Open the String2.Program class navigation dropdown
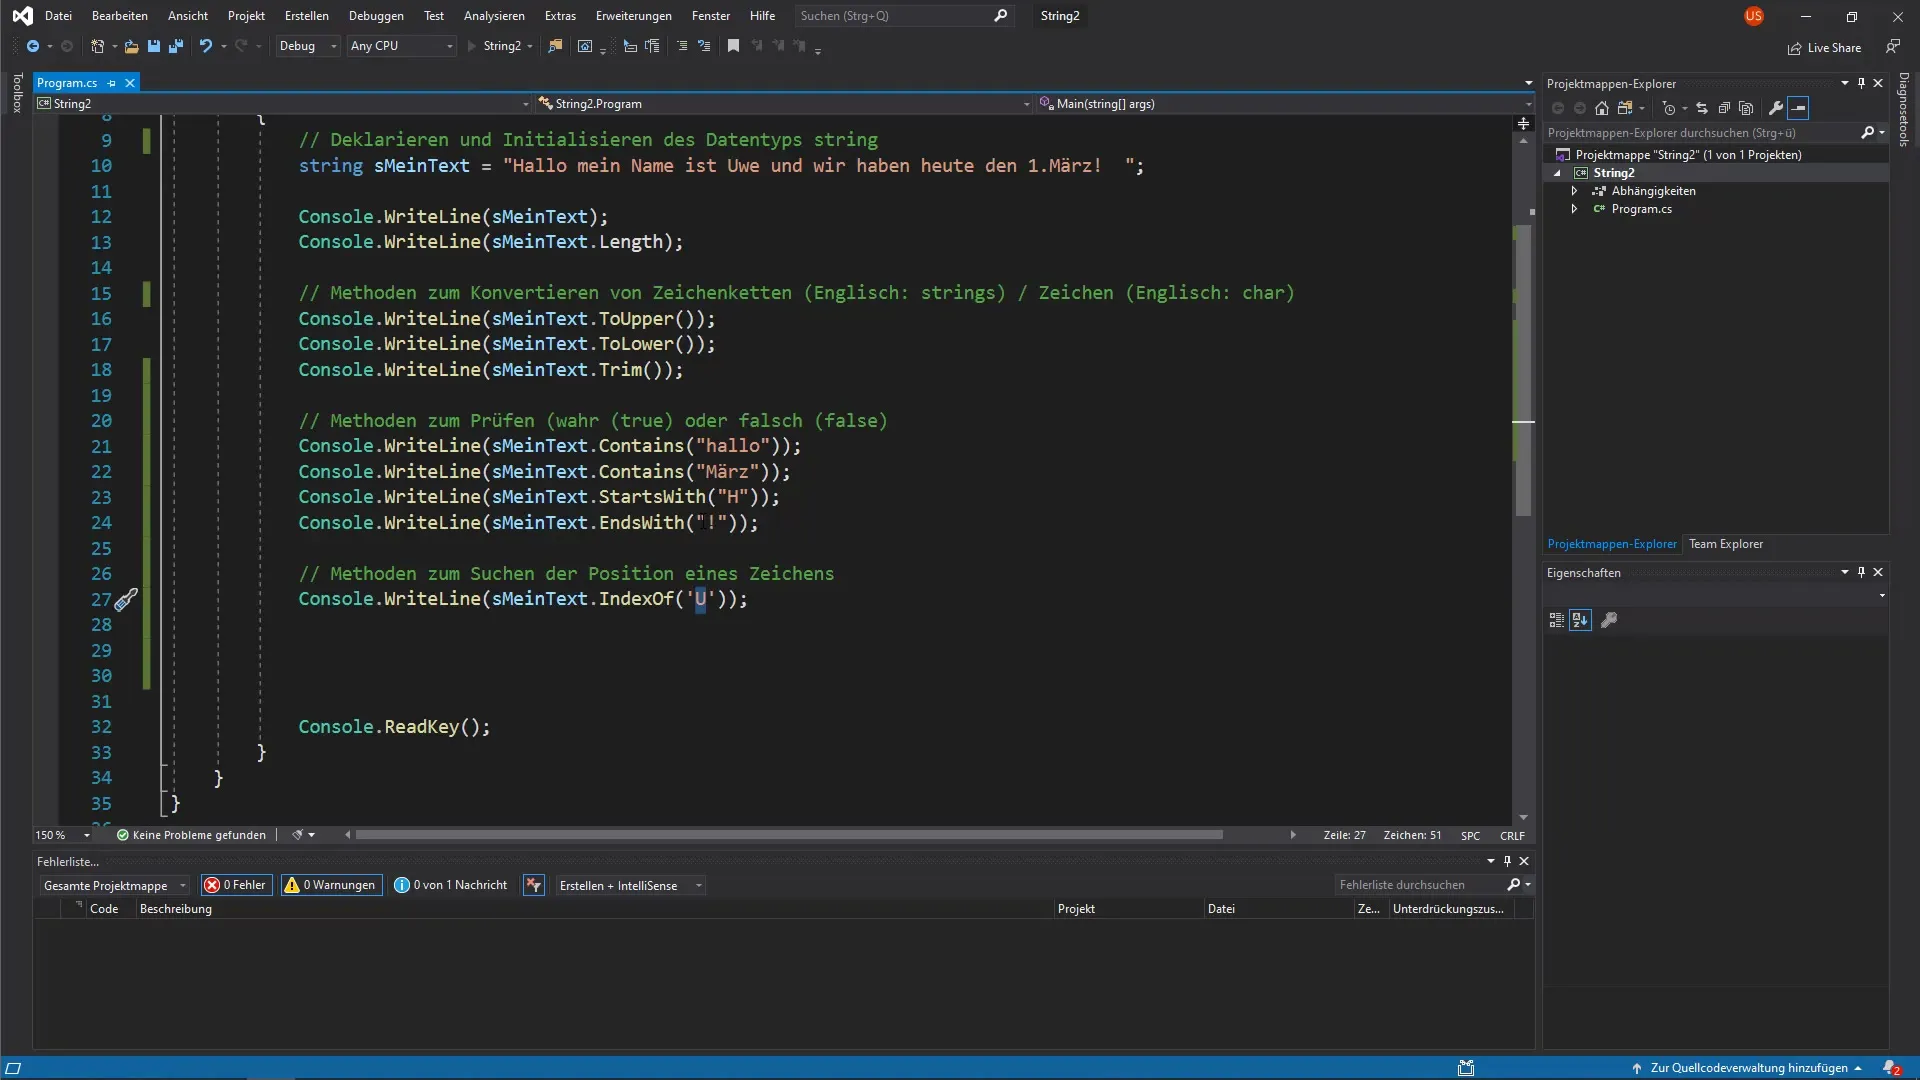 pyautogui.click(x=783, y=104)
